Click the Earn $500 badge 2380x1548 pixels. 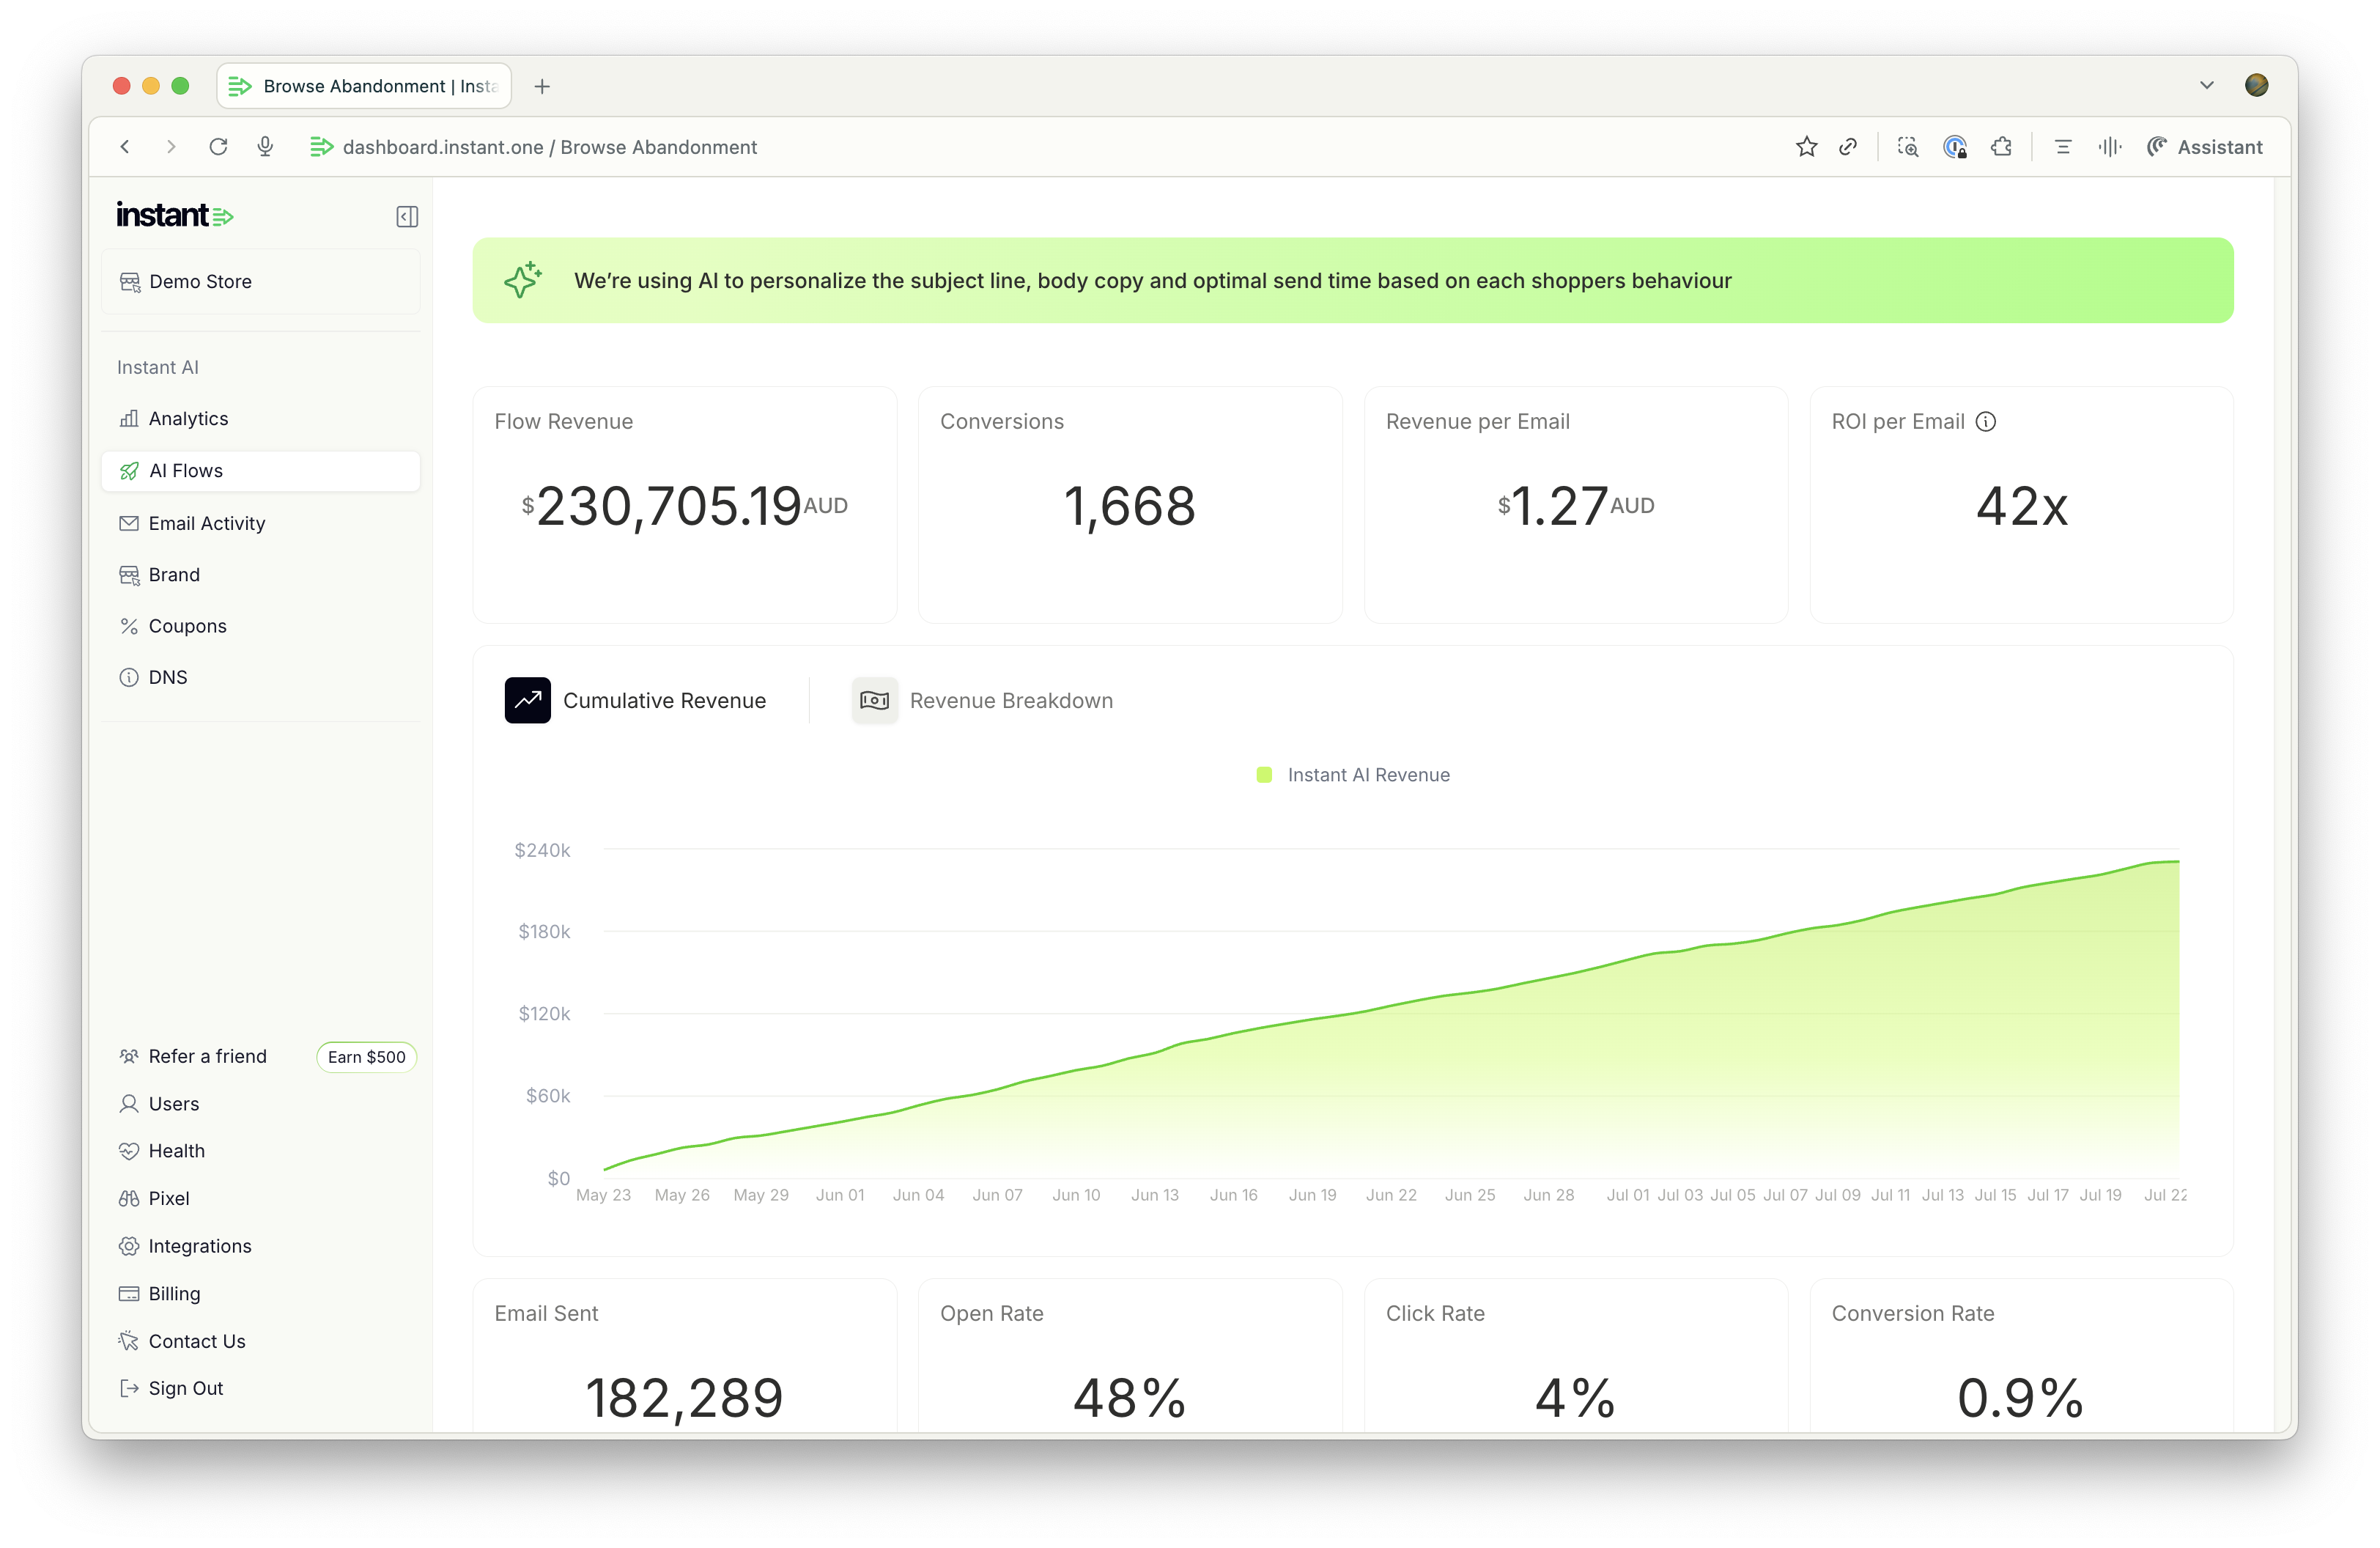coord(366,1057)
